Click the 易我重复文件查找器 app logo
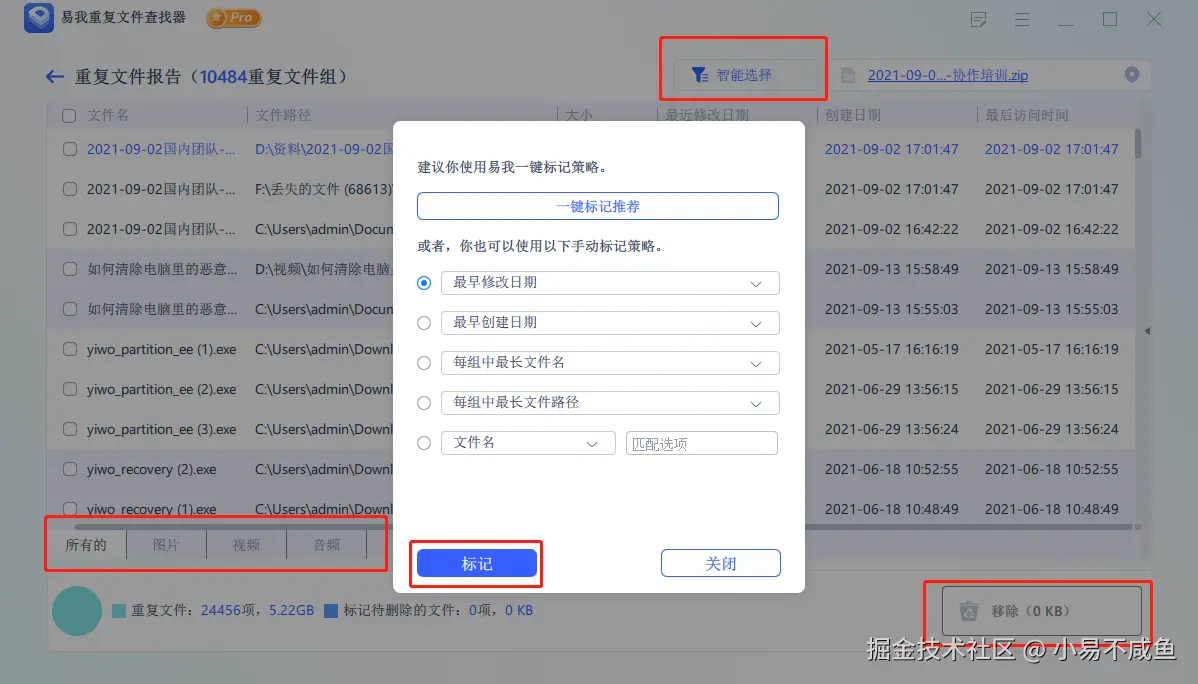 coord(38,18)
